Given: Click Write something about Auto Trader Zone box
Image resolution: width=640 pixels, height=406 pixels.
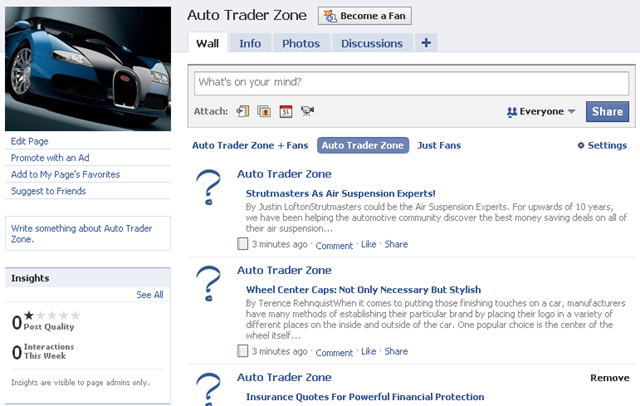Looking at the screenshot, I should tap(88, 233).
